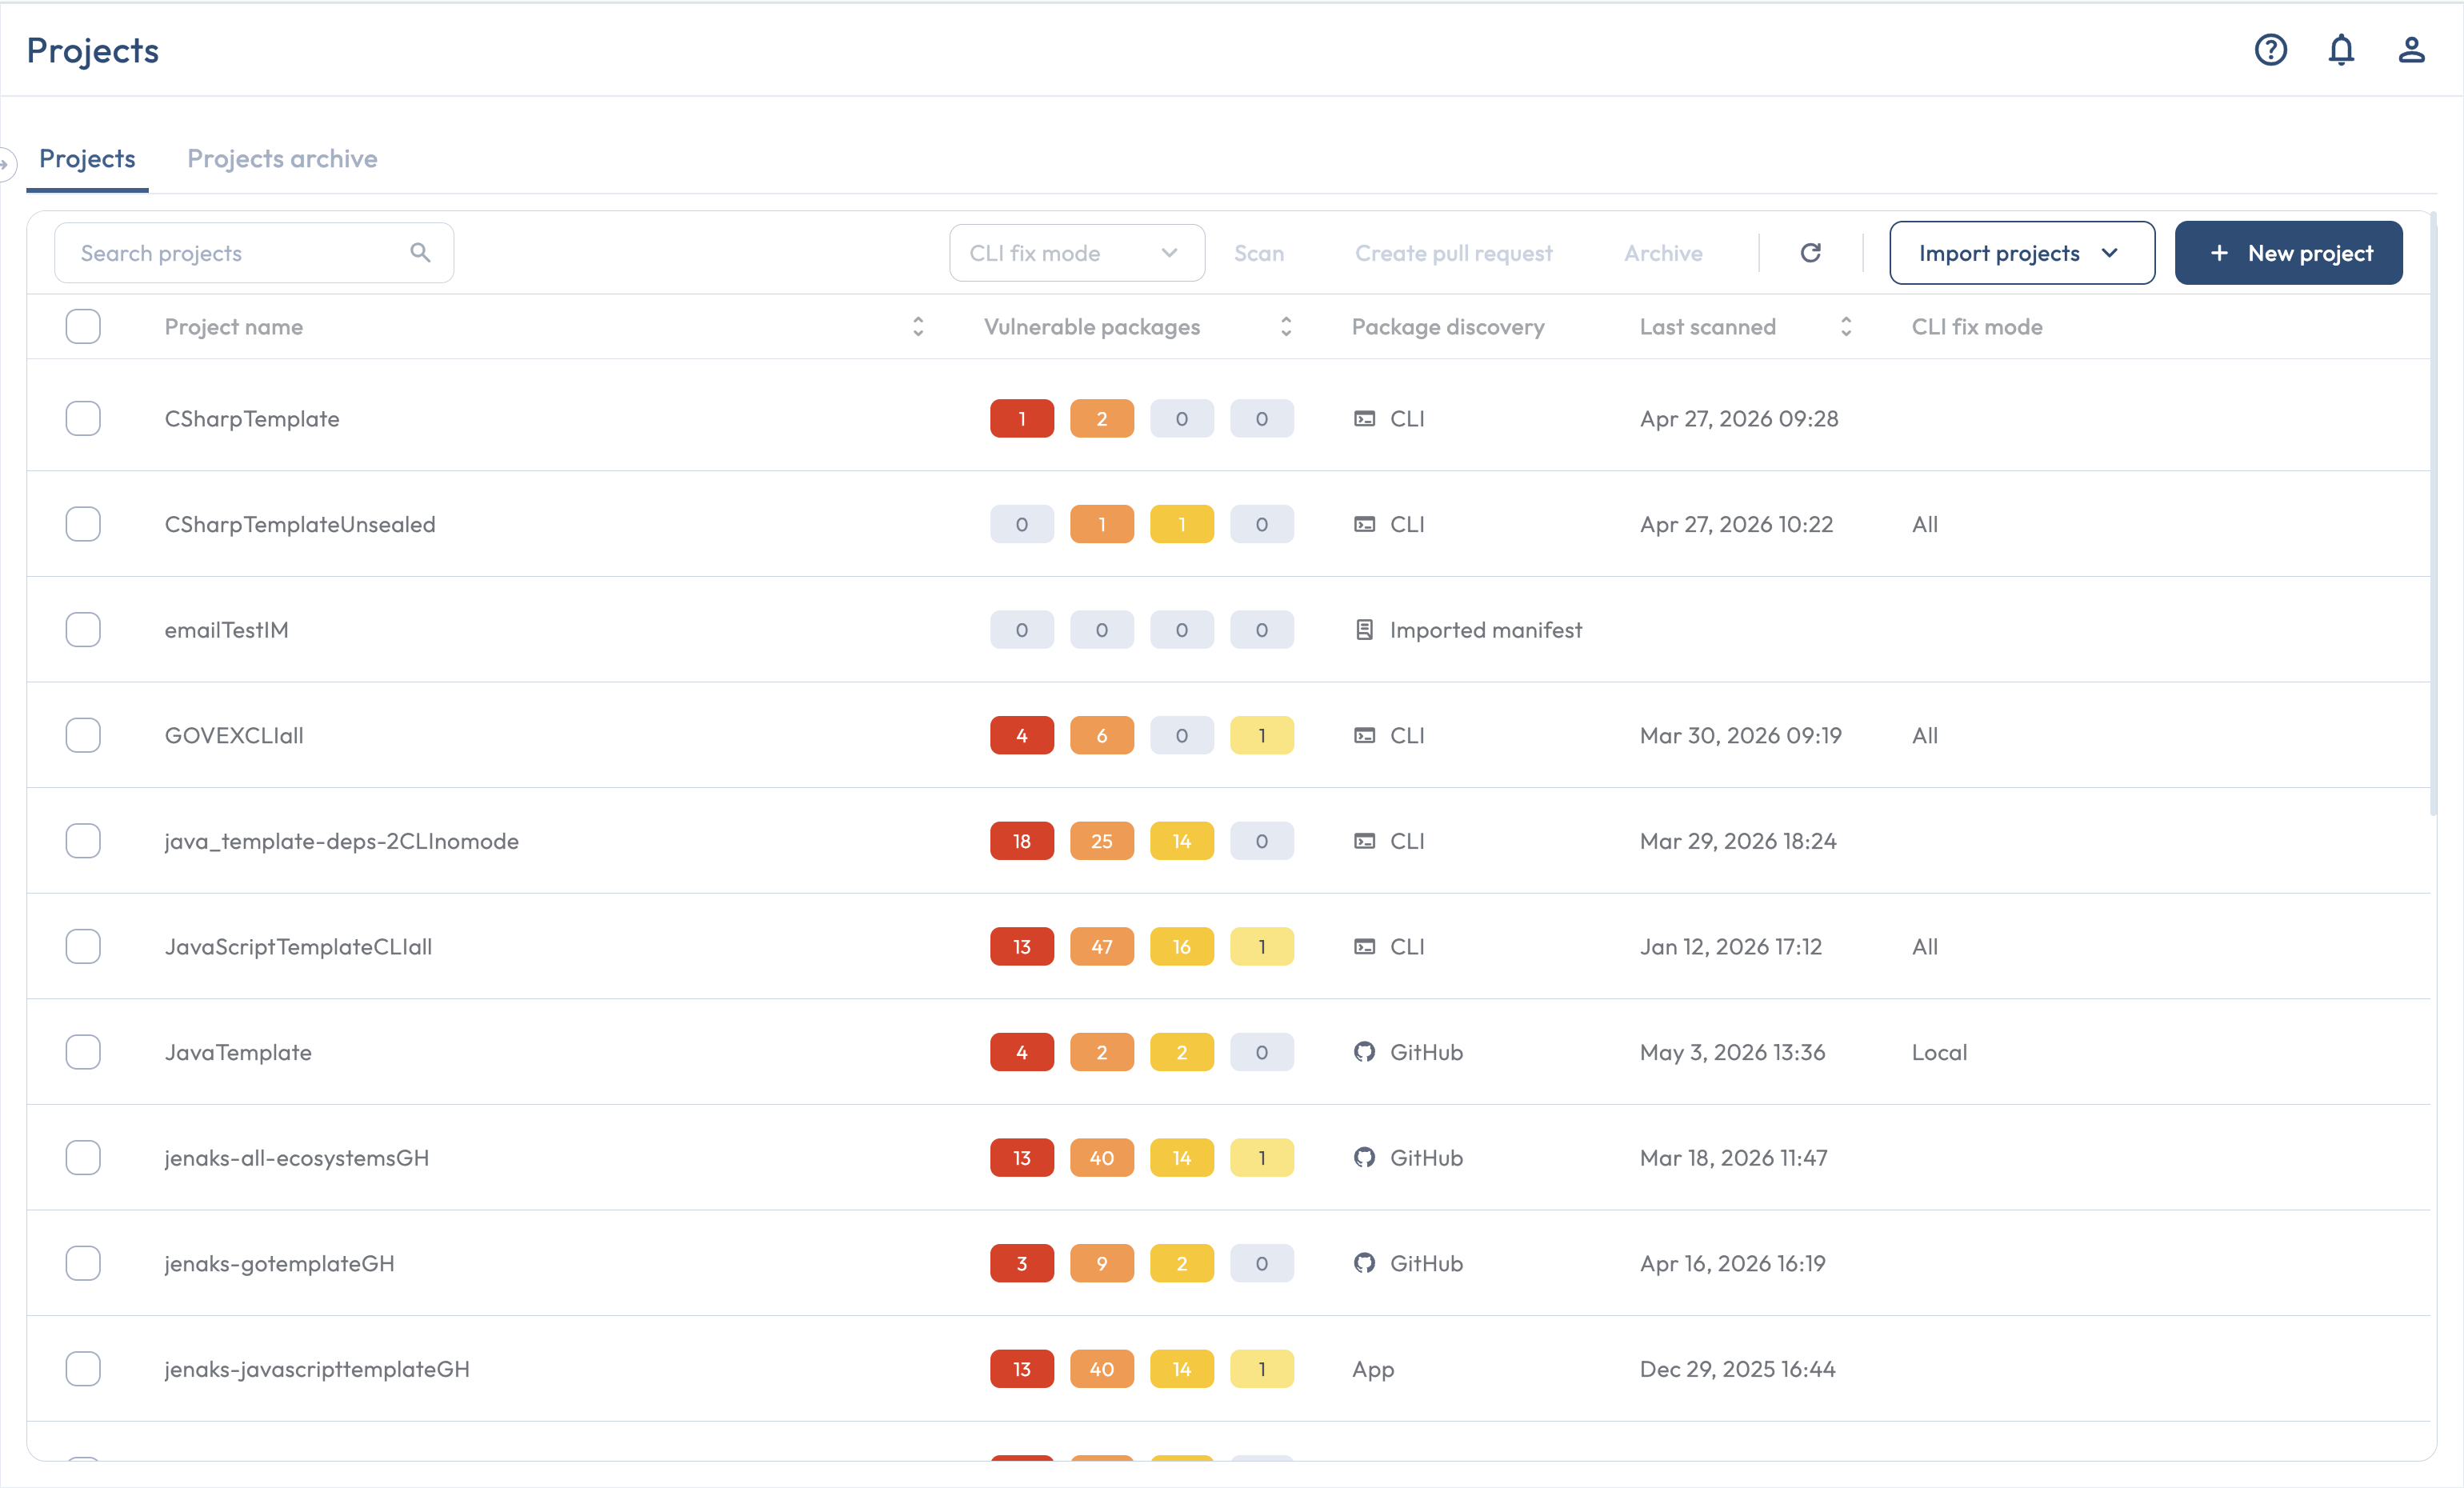The image size is (2464, 1488).
Task: Click the manifest icon in emailTestIM row
Action: tap(1364, 630)
